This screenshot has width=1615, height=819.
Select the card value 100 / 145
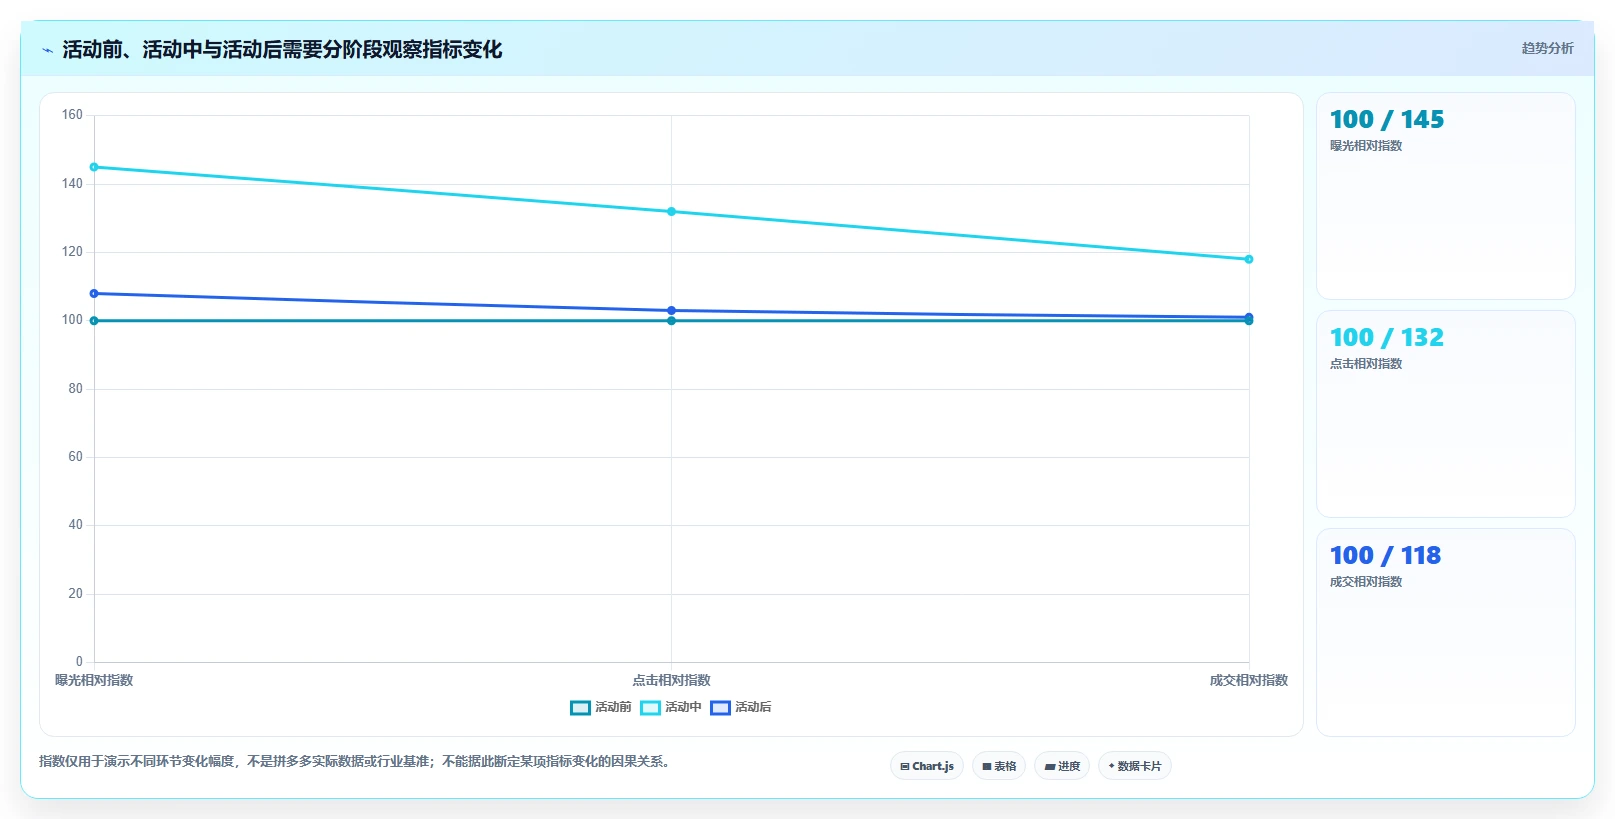click(x=1387, y=120)
